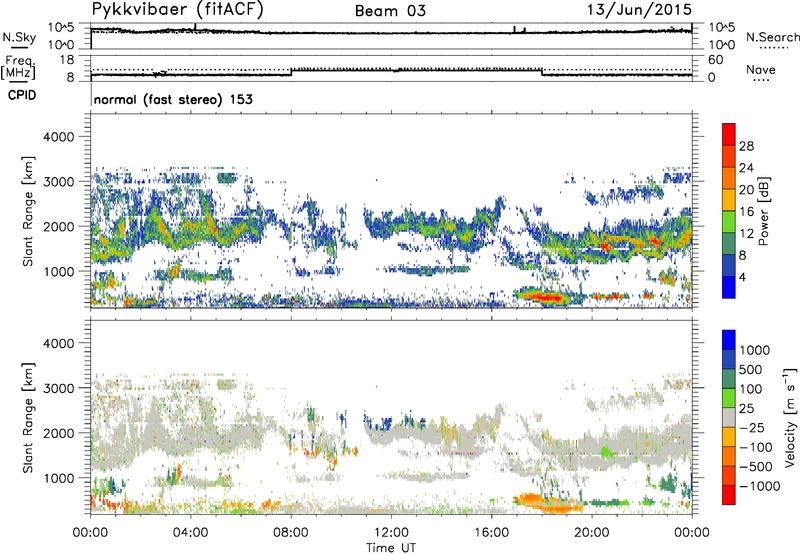Click '500' label on velocity colorbar

tap(751, 369)
